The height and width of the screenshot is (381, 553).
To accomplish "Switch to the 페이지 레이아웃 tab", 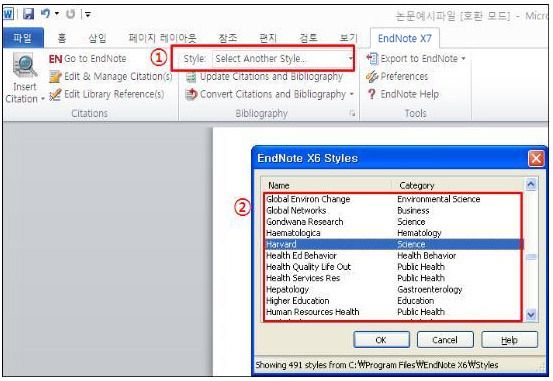I will pyautogui.click(x=162, y=38).
